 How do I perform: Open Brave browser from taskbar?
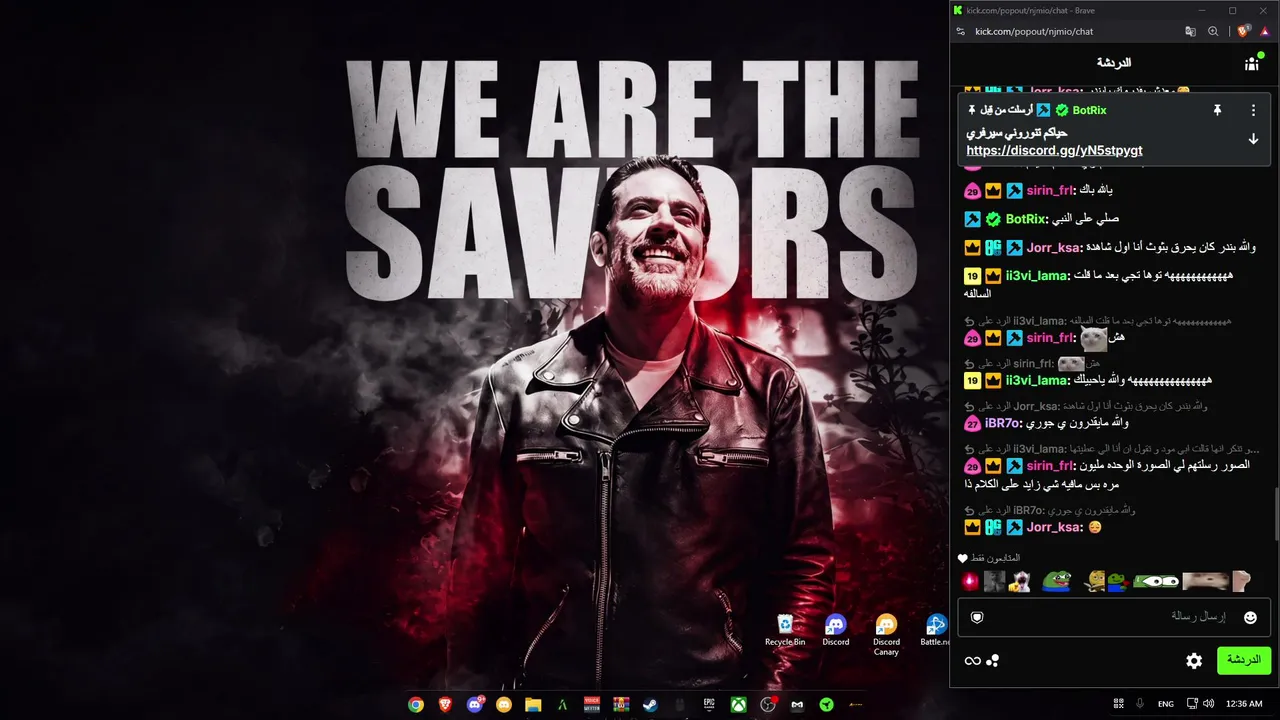[445, 704]
